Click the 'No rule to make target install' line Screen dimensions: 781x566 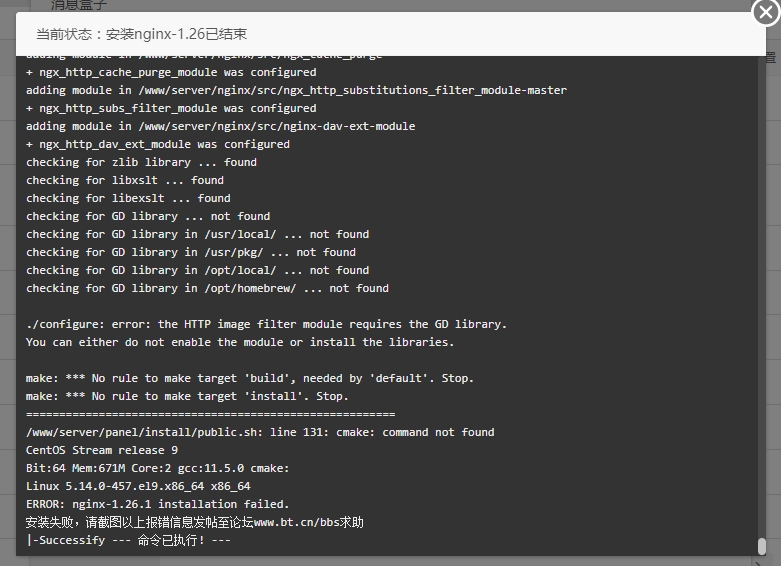pyautogui.click(x=187, y=396)
